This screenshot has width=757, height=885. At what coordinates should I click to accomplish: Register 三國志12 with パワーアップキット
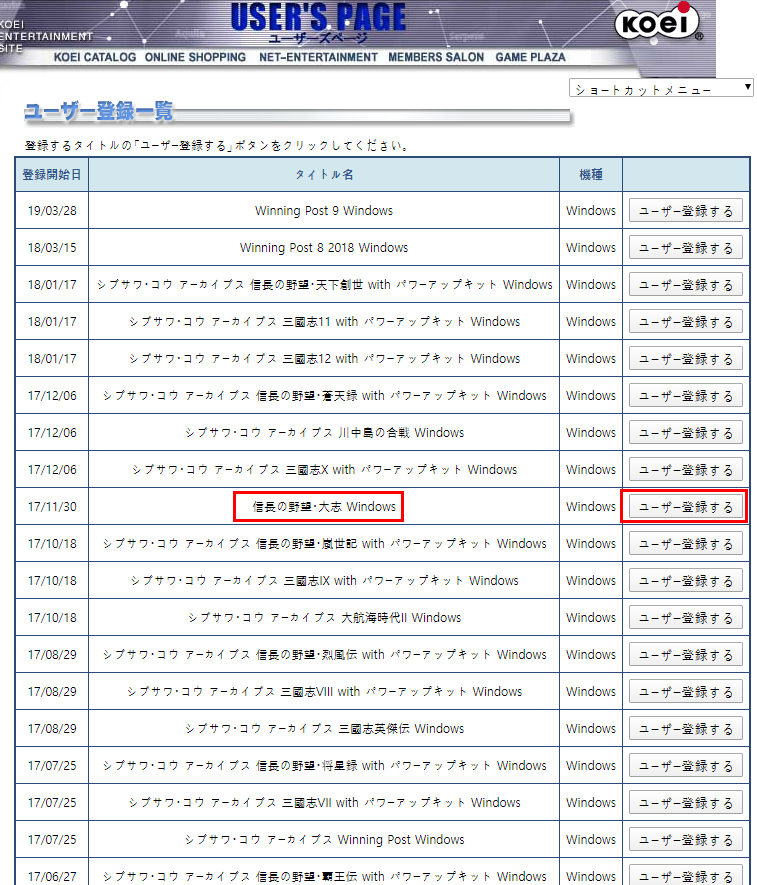(x=686, y=358)
